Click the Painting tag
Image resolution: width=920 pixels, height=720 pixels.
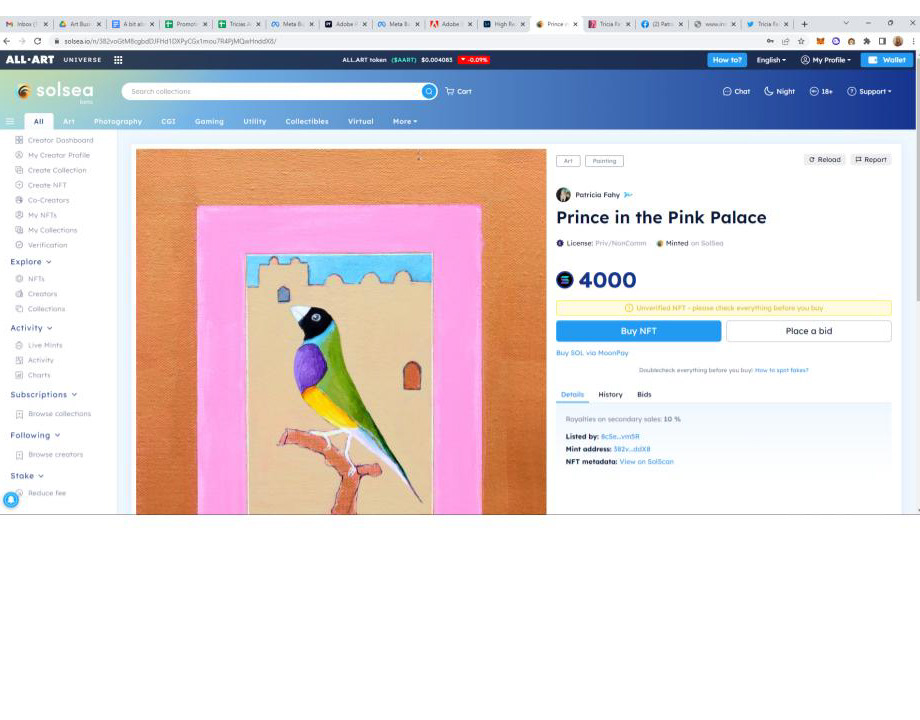604,161
